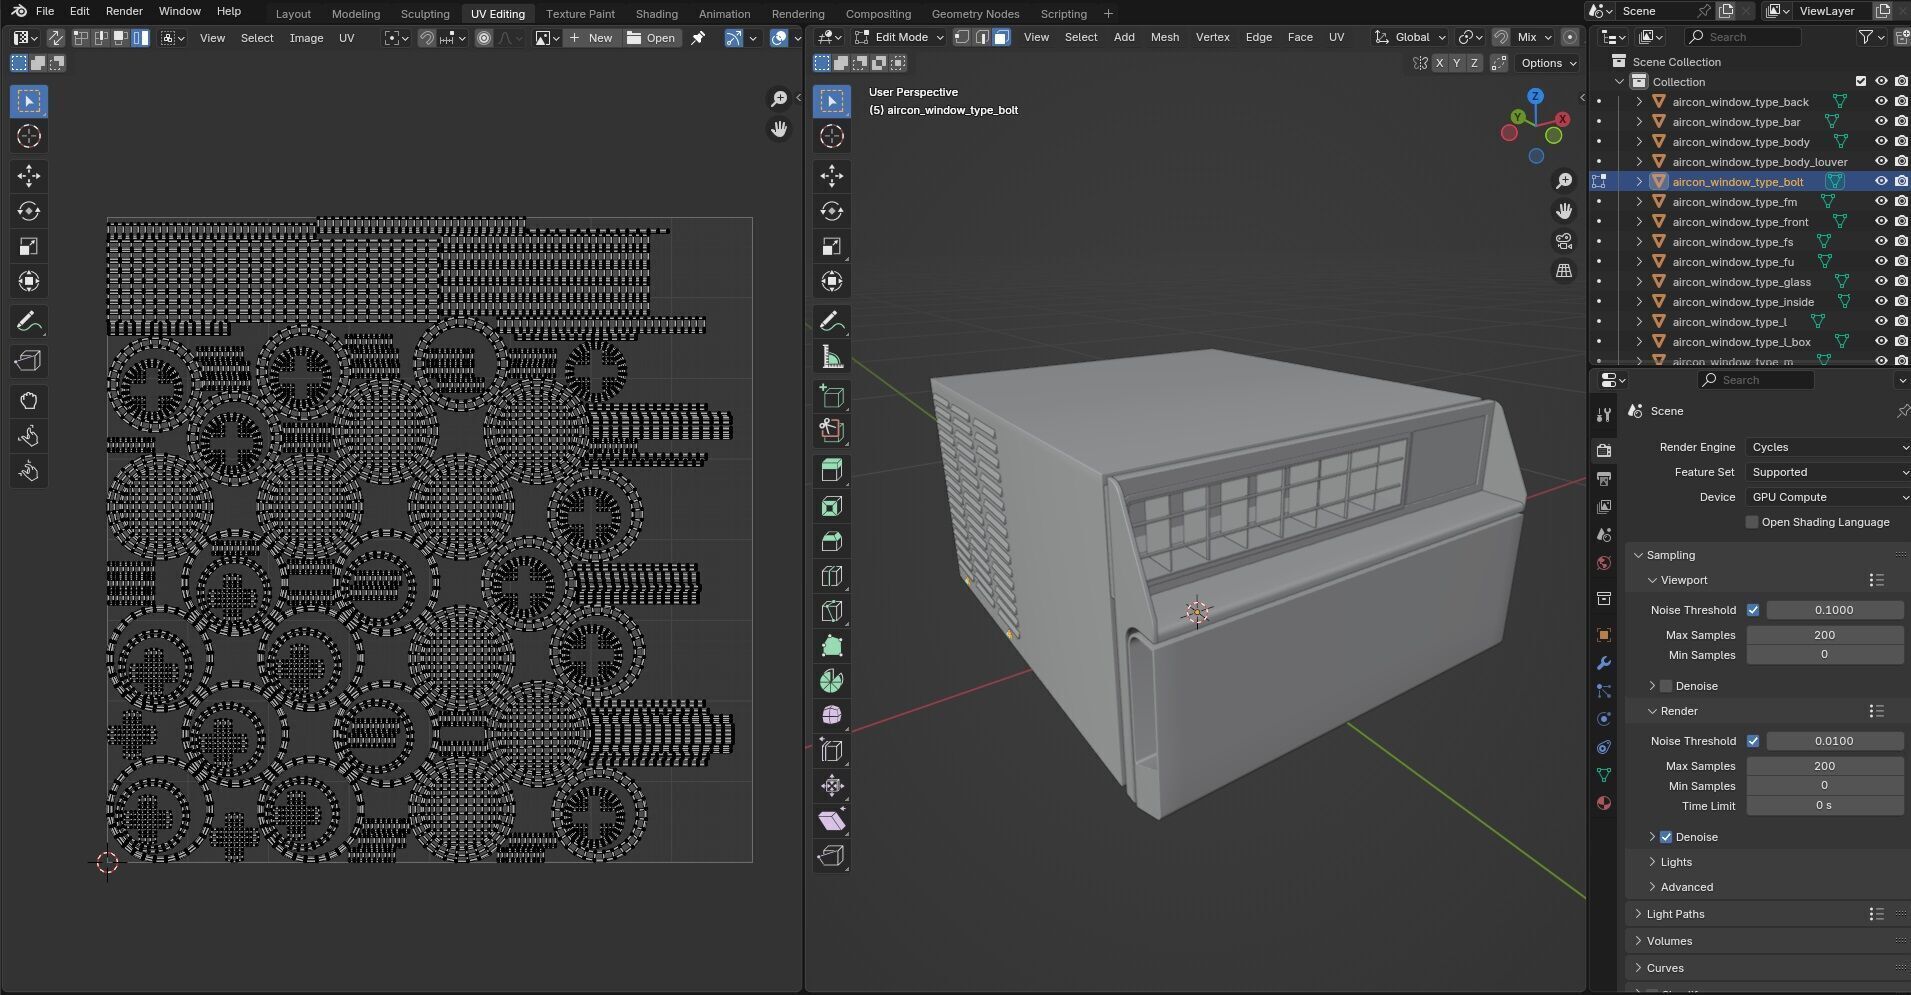Toggle Viewport Noise Threshold checkbox

tap(1753, 610)
